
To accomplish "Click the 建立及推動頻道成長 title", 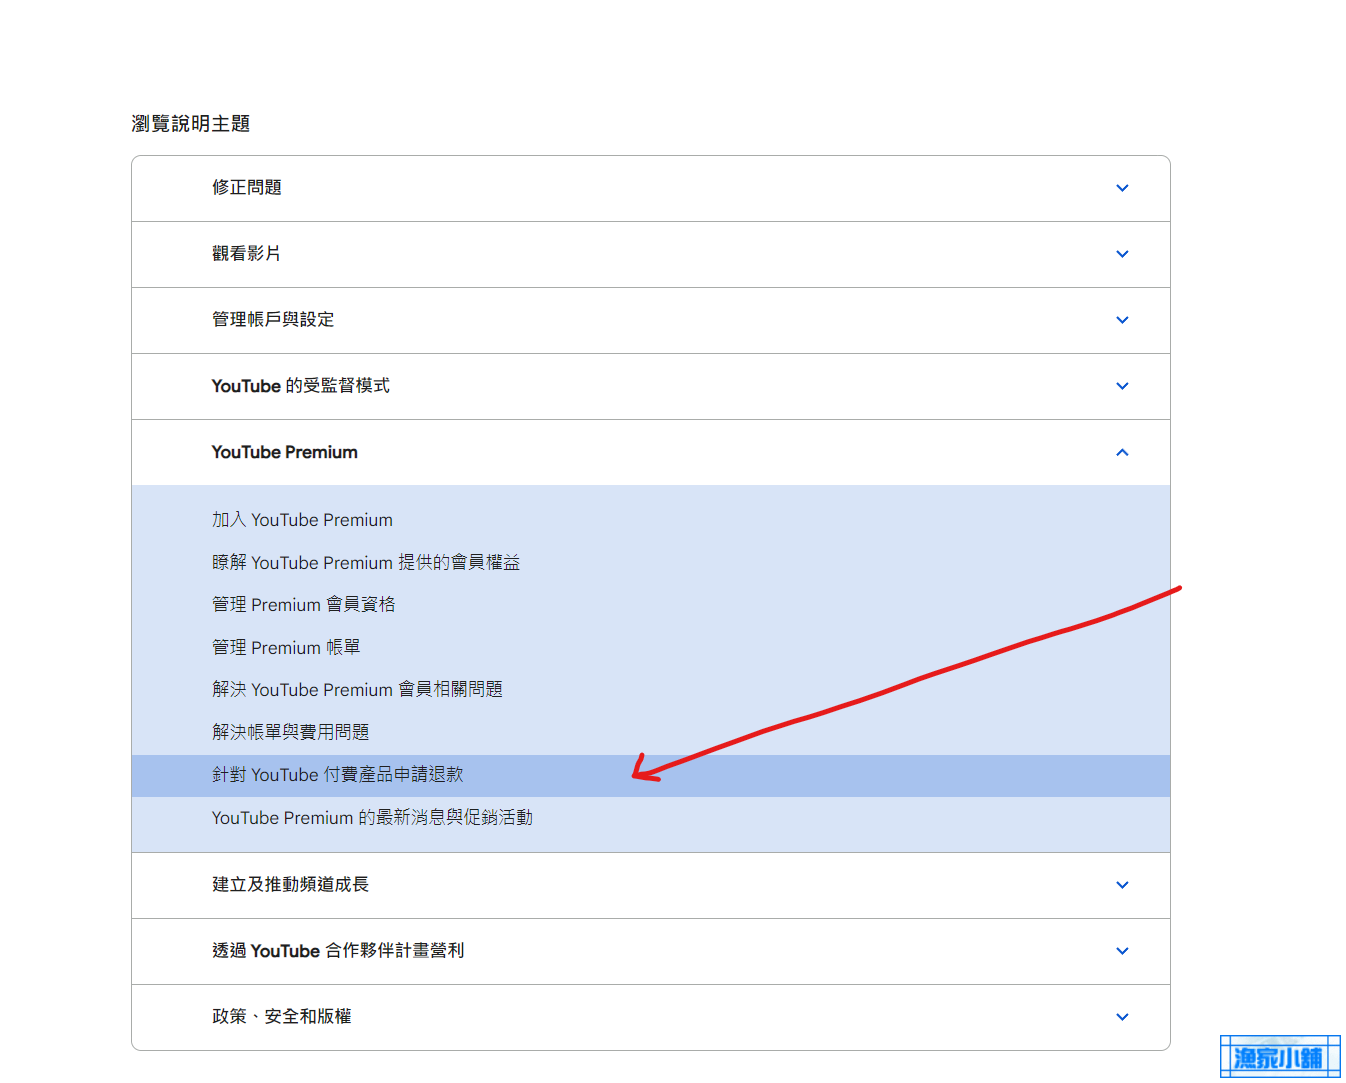I will (x=291, y=884).
